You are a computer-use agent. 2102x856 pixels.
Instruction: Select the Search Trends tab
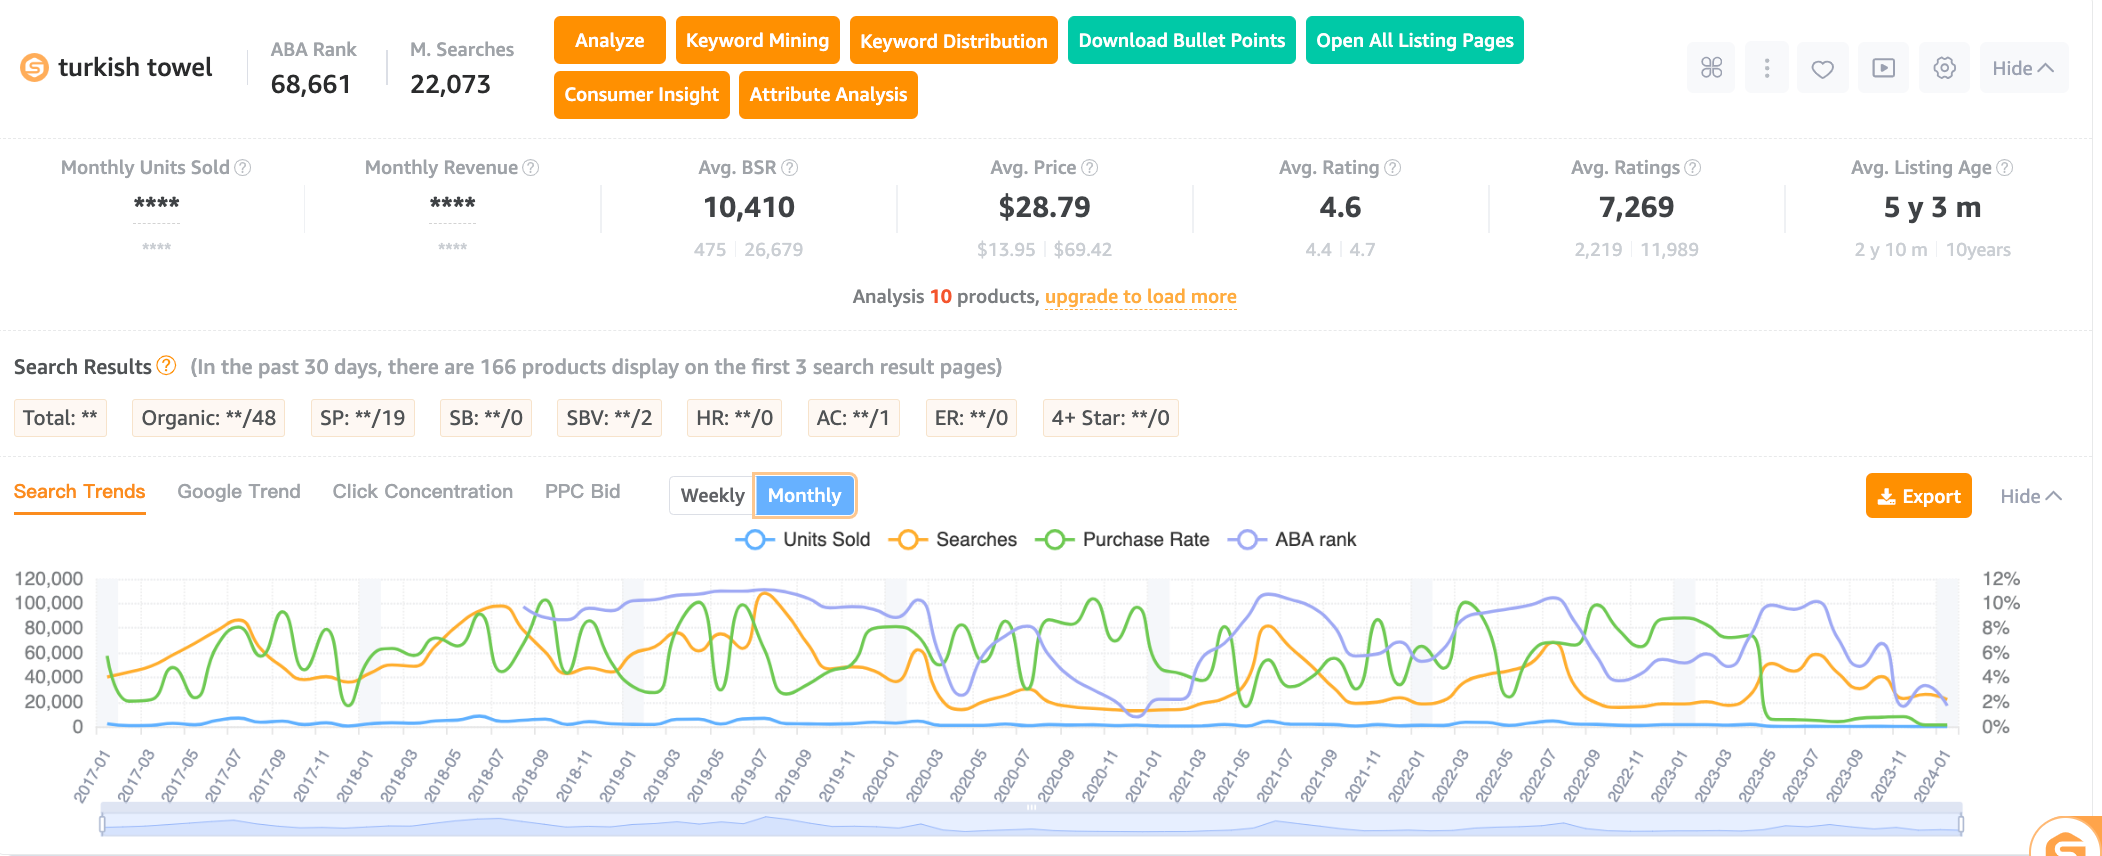point(79,491)
